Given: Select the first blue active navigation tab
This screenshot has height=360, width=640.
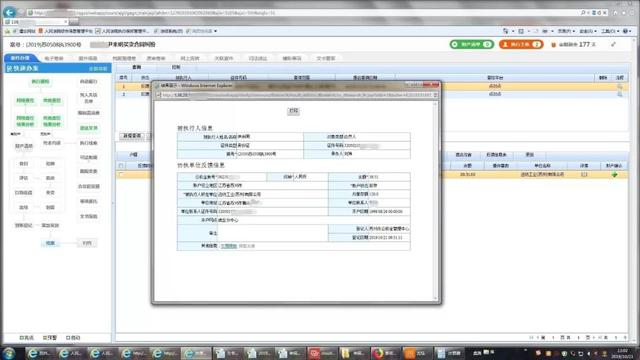Looking at the screenshot, I should (20, 58).
